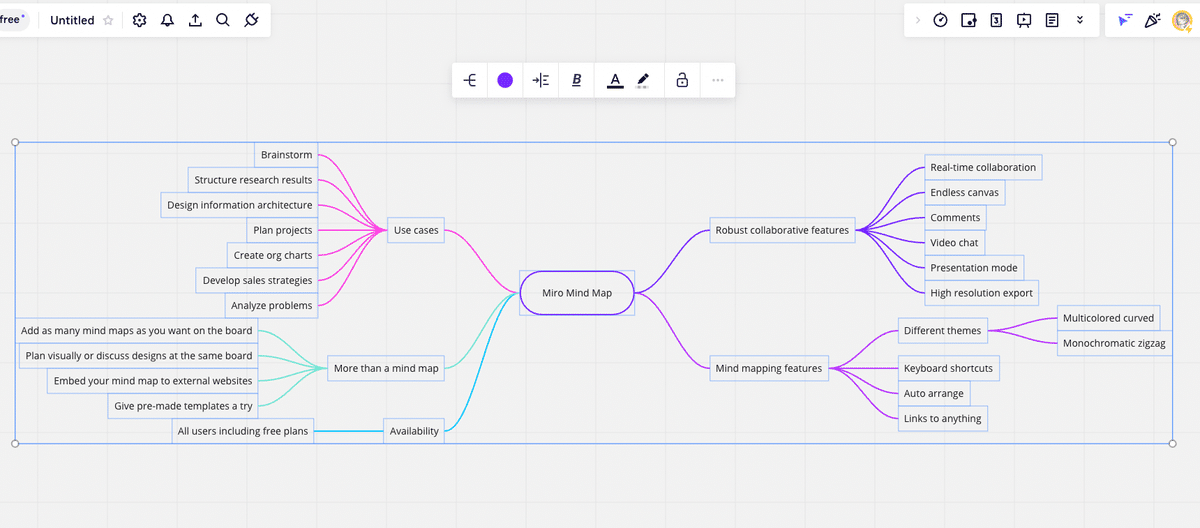Click the export board upload icon
This screenshot has height=528, width=1200.
[195, 20]
